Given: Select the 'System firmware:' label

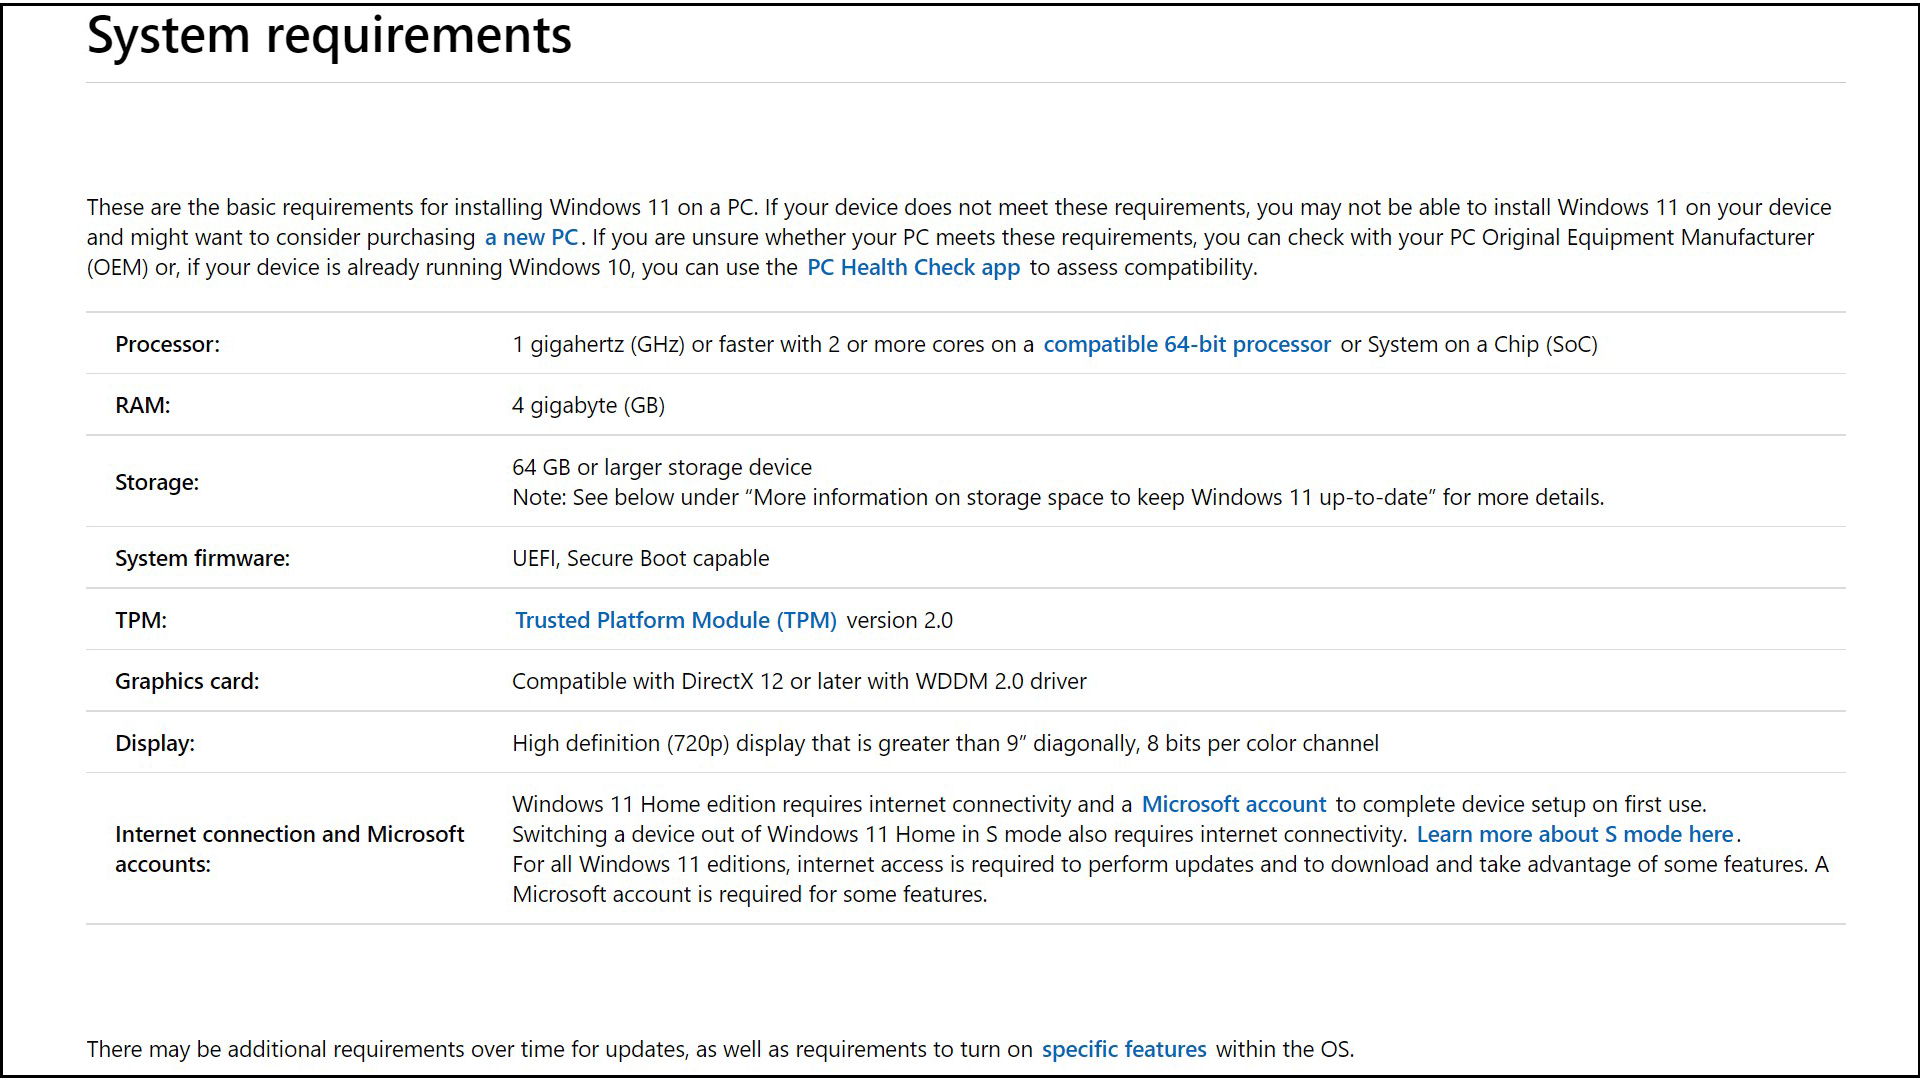Looking at the screenshot, I should pyautogui.click(x=202, y=559).
